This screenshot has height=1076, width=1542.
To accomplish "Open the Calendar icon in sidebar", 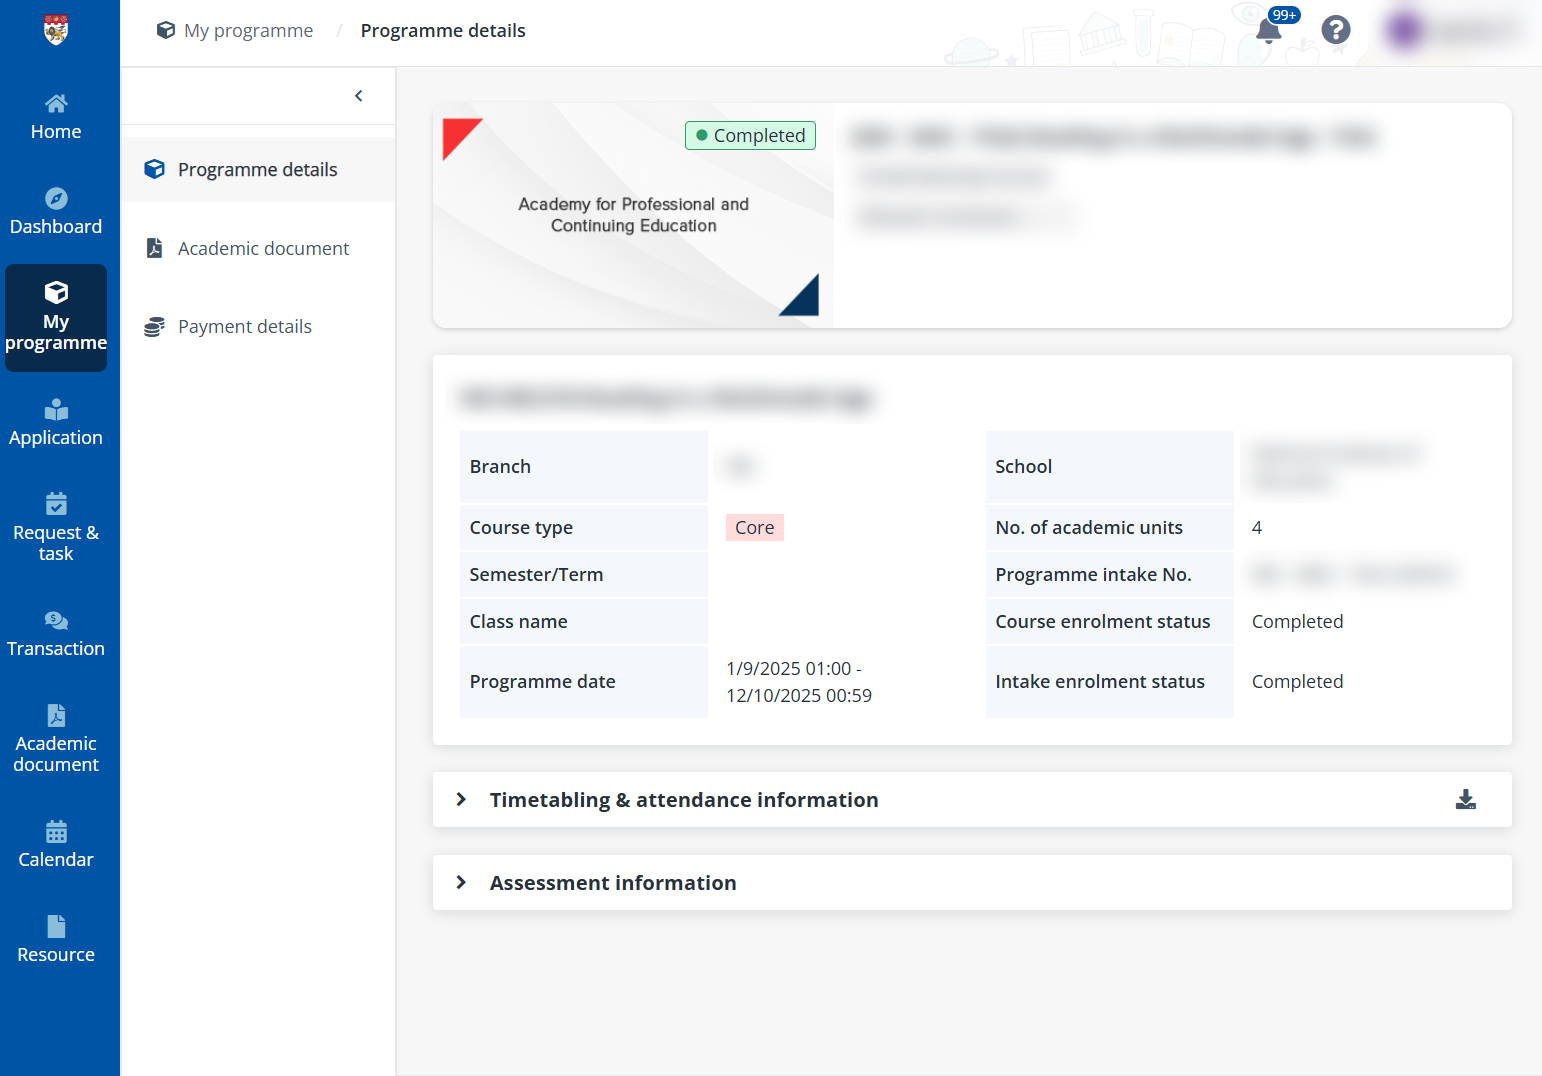I will [56, 832].
